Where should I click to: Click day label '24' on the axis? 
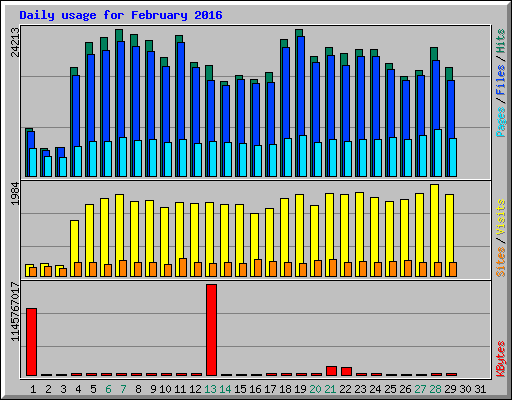(375, 389)
